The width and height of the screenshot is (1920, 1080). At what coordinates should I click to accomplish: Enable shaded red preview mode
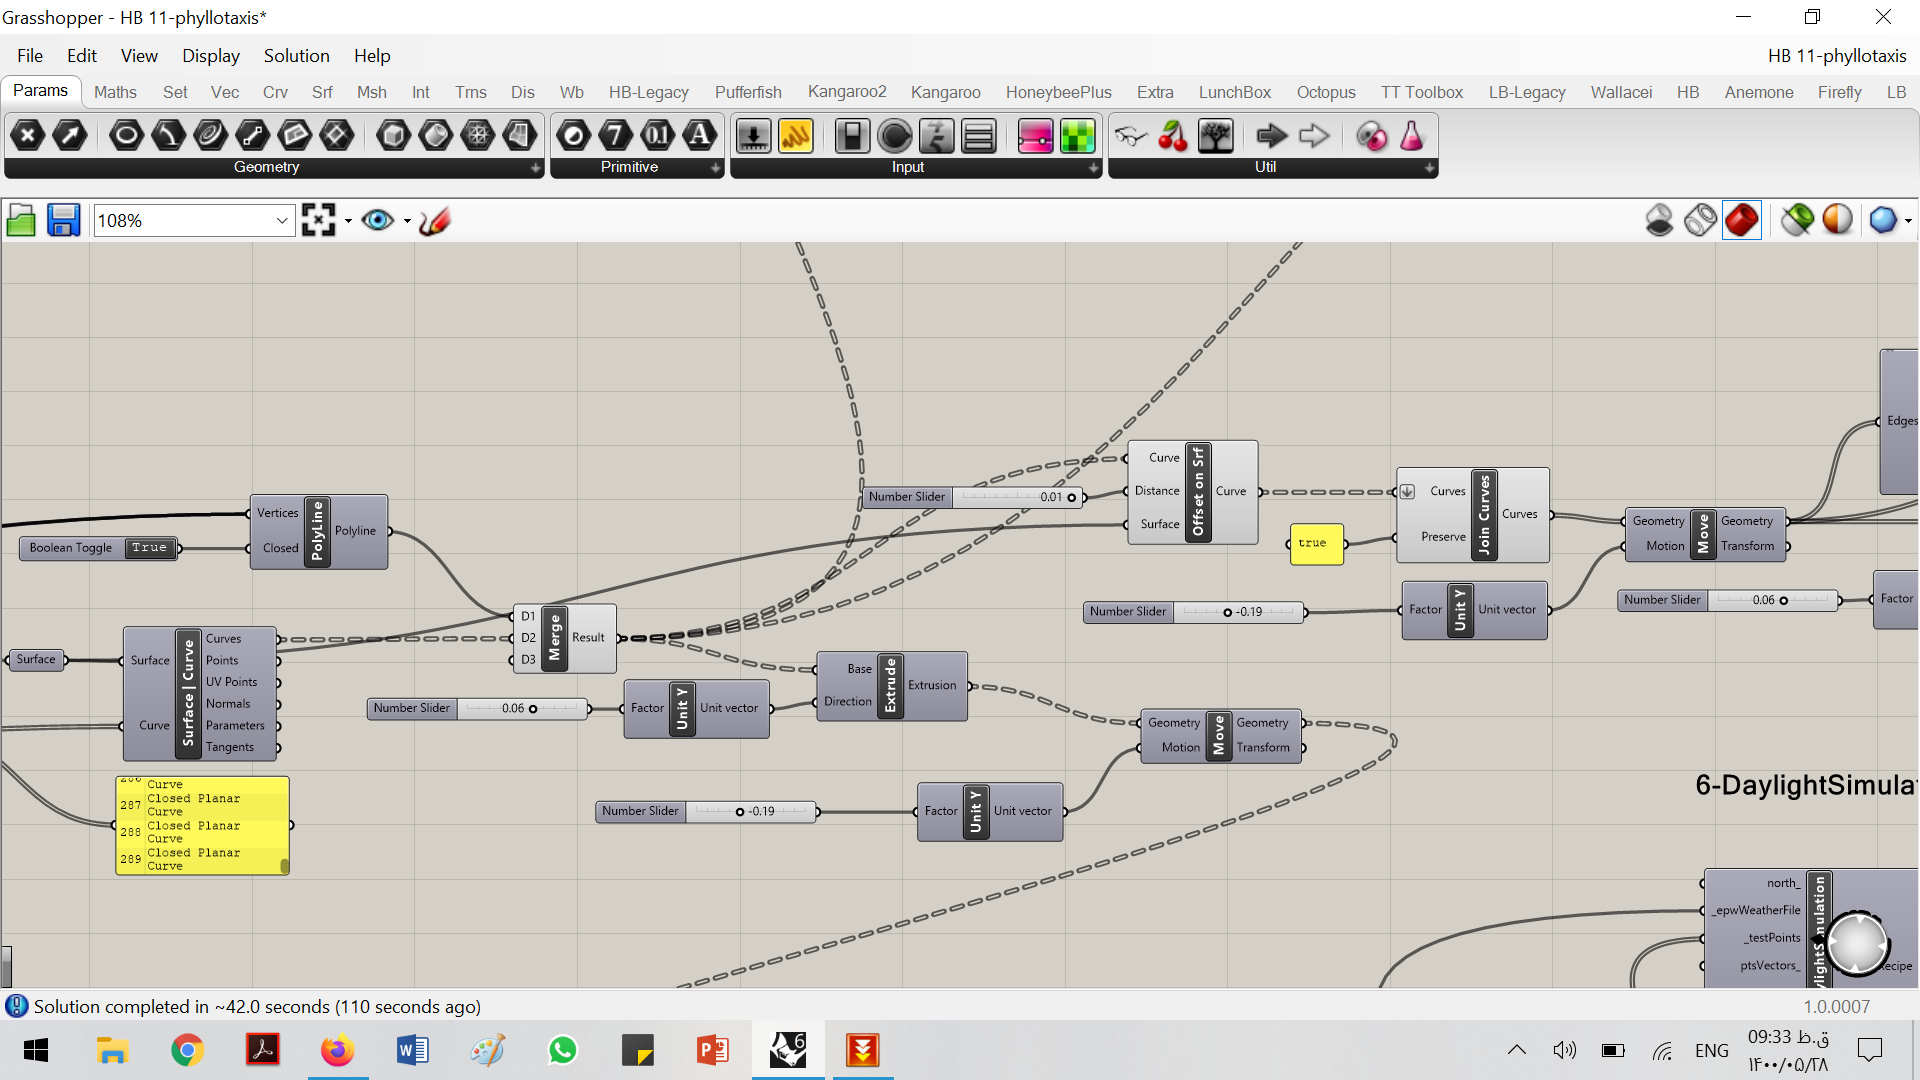click(x=1741, y=220)
